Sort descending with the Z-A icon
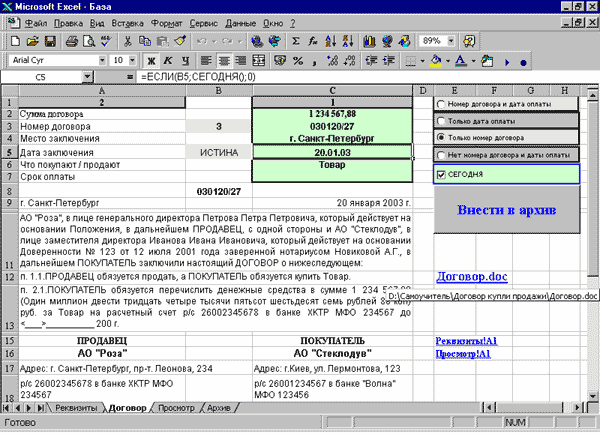This screenshot has width=600, height=434. pyautogui.click(x=348, y=41)
